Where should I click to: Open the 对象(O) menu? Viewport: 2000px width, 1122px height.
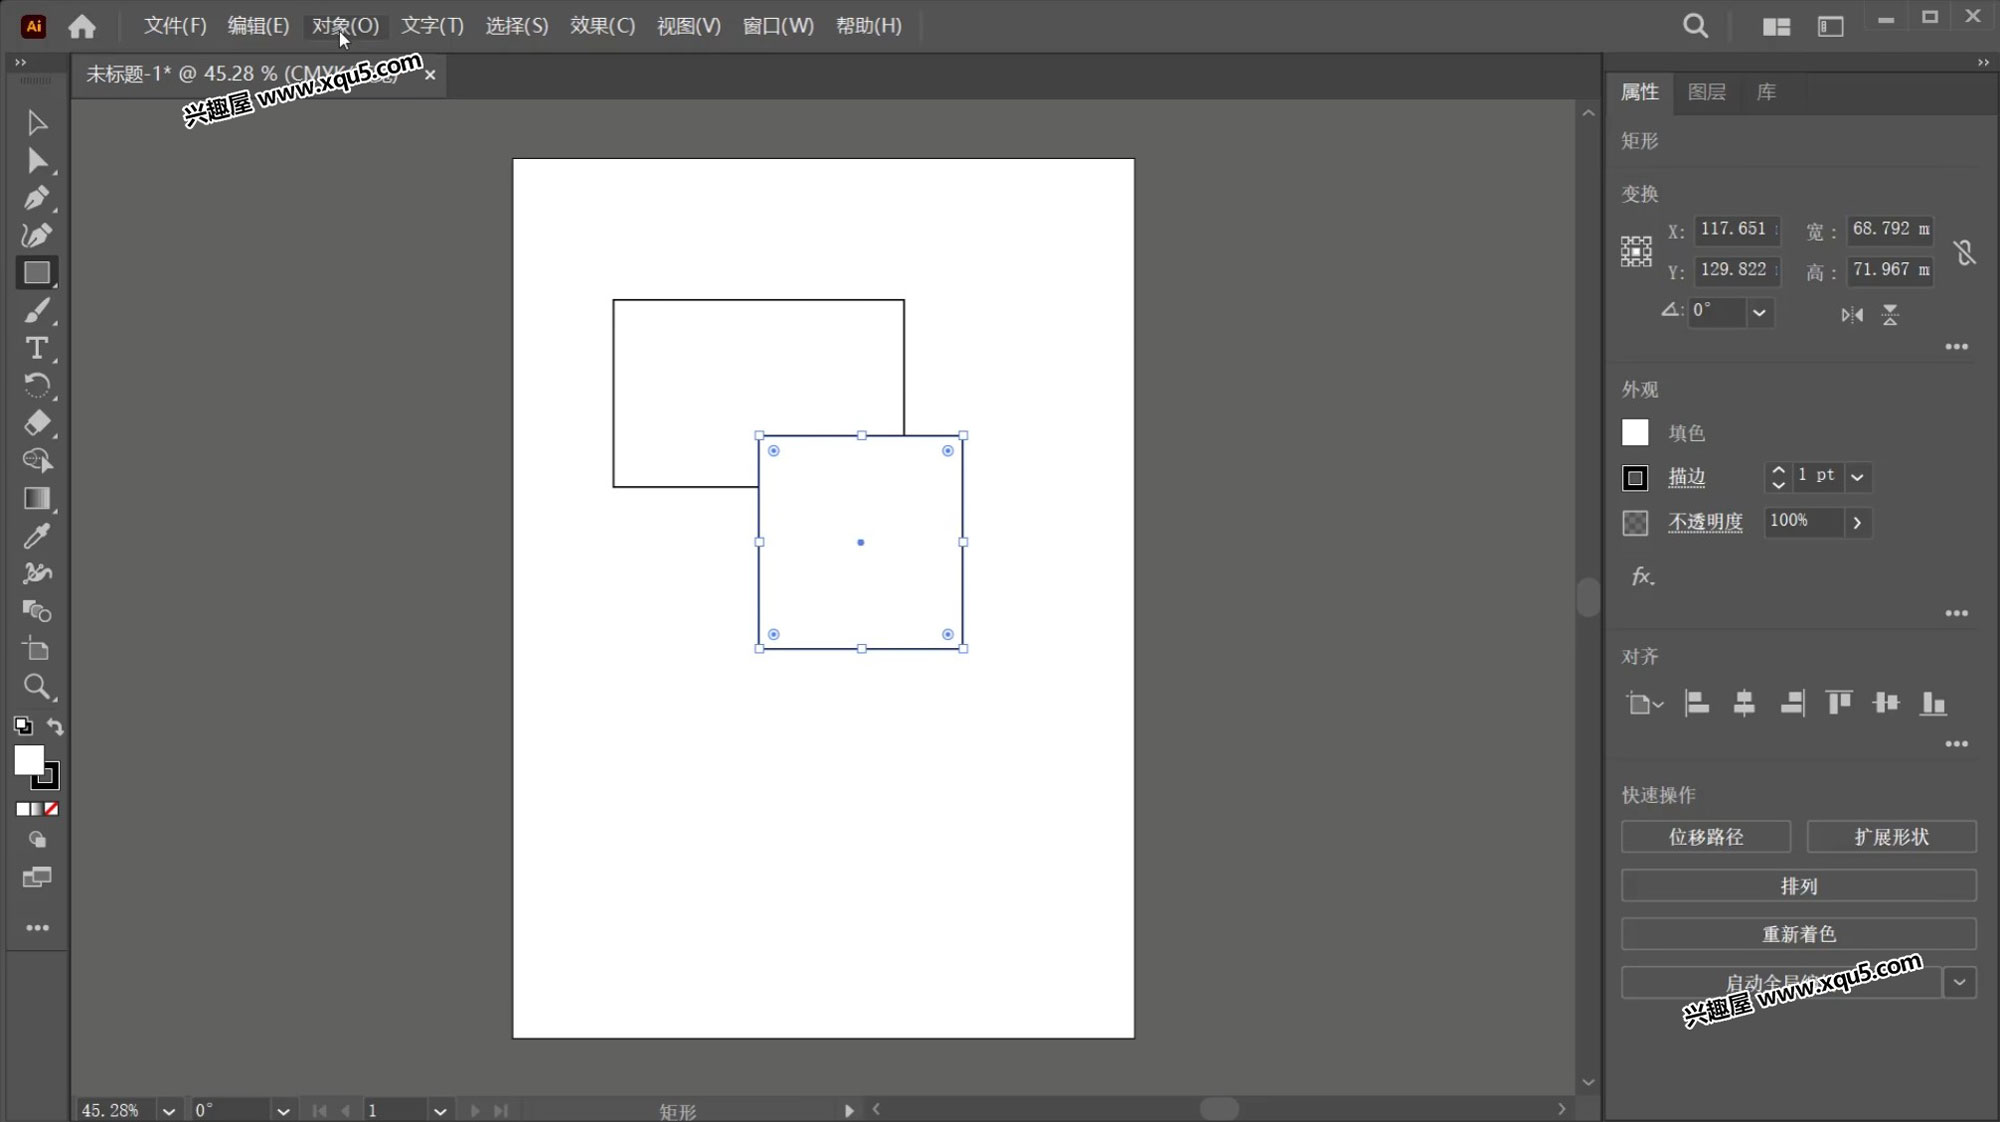pos(345,26)
